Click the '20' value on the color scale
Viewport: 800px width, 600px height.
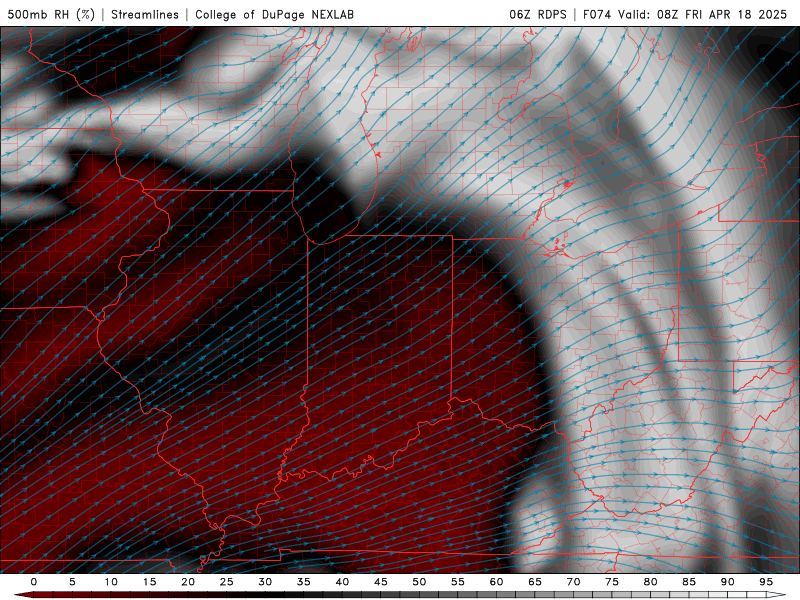tap(188, 582)
